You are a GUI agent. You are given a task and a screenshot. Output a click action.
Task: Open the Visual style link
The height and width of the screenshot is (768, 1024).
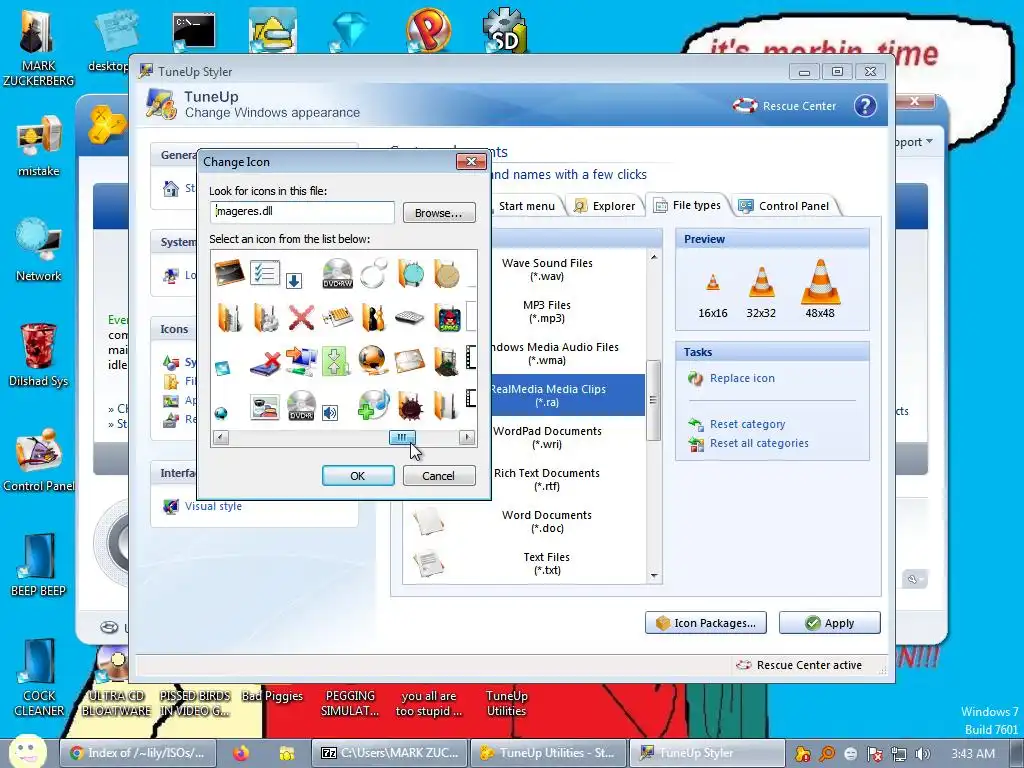coord(213,506)
